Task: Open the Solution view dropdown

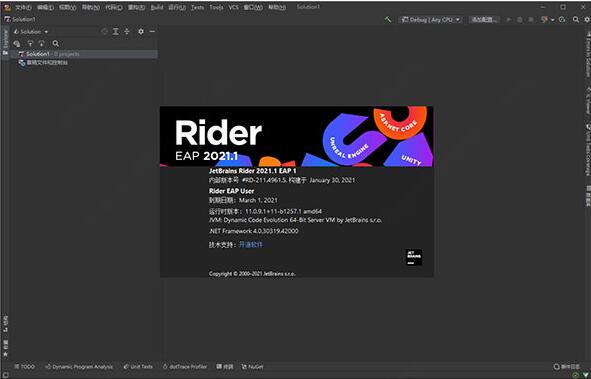Action: coord(31,32)
